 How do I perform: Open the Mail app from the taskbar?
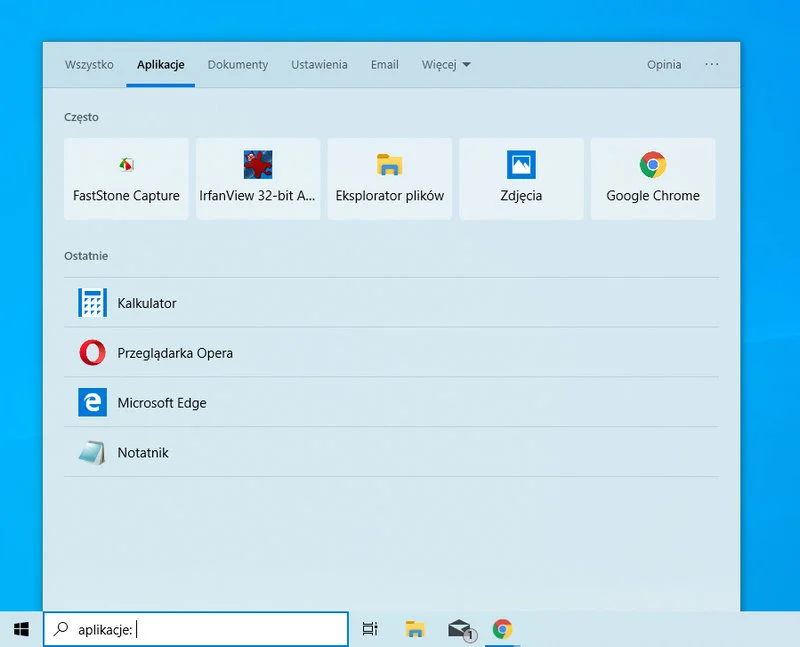[459, 629]
